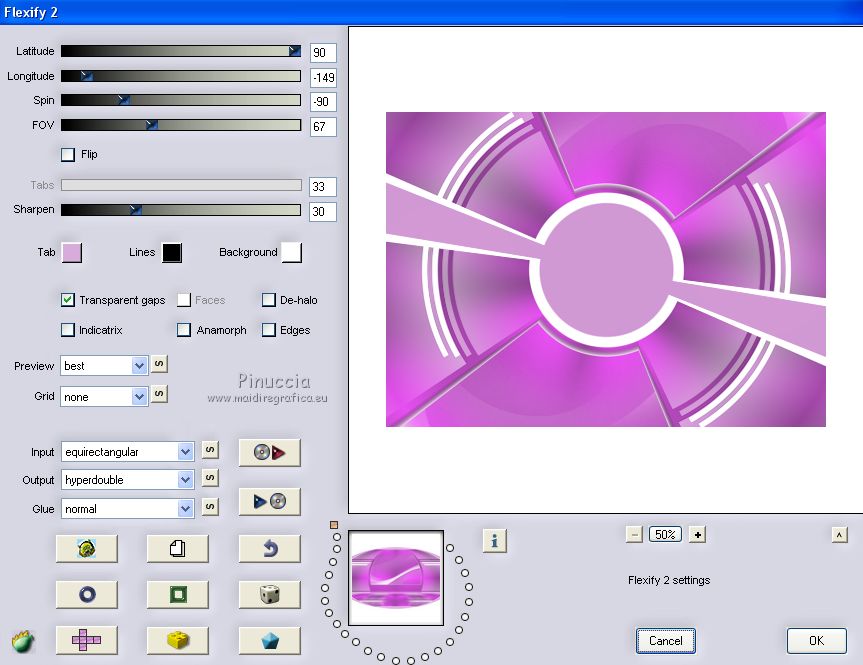Zoom in with the plus button

pos(697,535)
